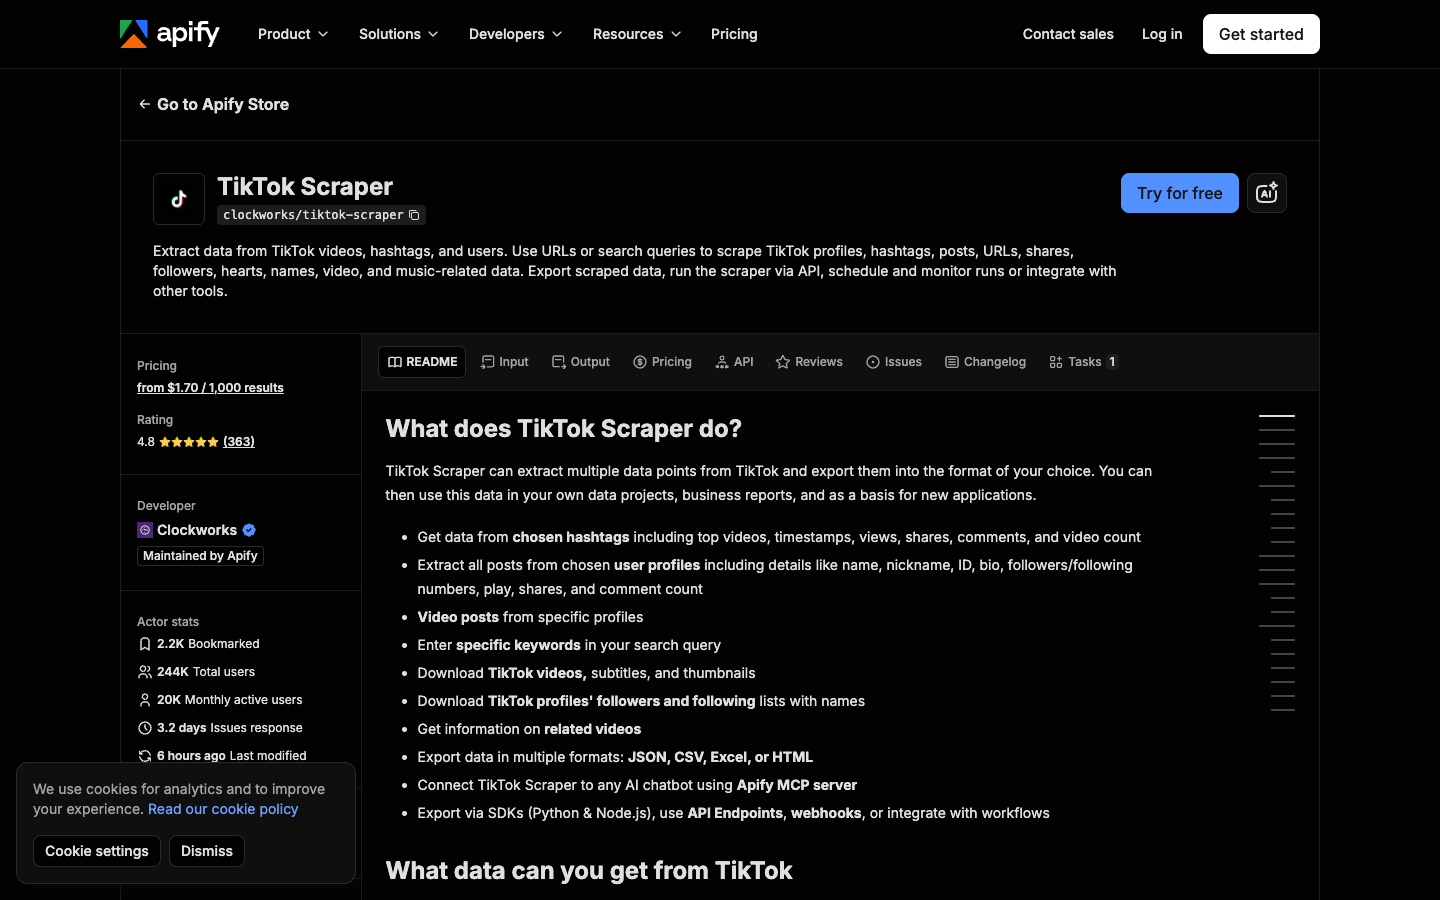The width and height of the screenshot is (1440, 900).
Task: Click the back arrow next to Go to Apify Store
Action: (145, 104)
